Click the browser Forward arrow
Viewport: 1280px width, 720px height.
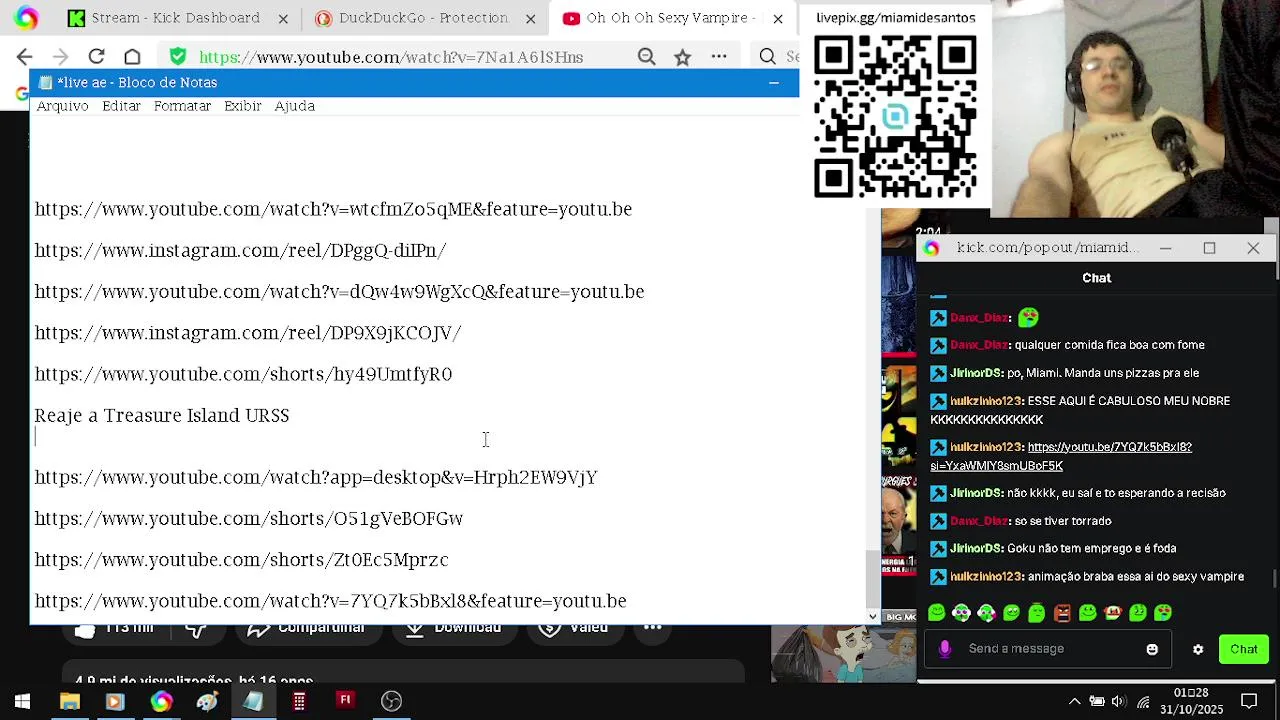pos(60,57)
